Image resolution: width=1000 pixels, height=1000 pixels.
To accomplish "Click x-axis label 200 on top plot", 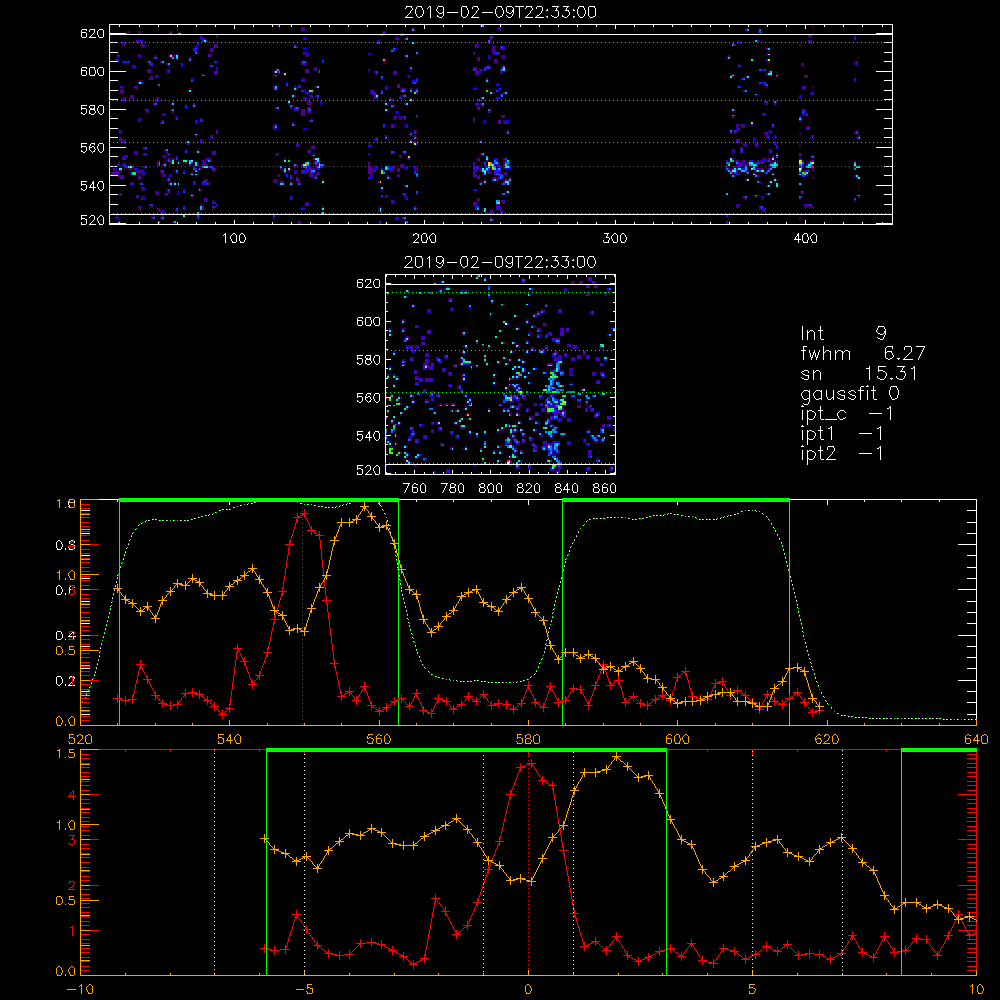I will point(424,239).
